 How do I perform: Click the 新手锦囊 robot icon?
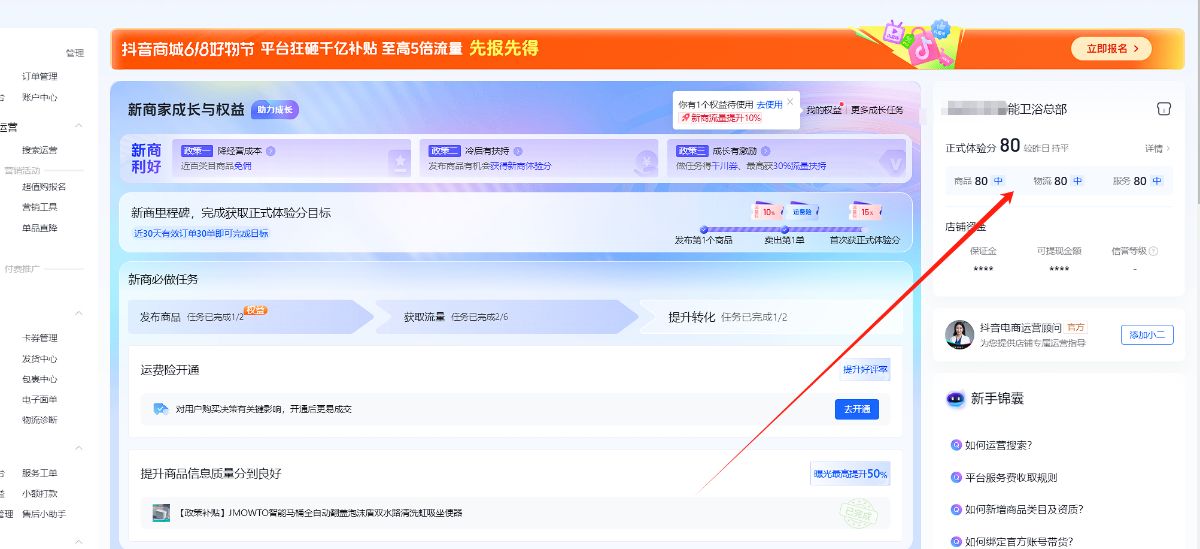(955, 398)
